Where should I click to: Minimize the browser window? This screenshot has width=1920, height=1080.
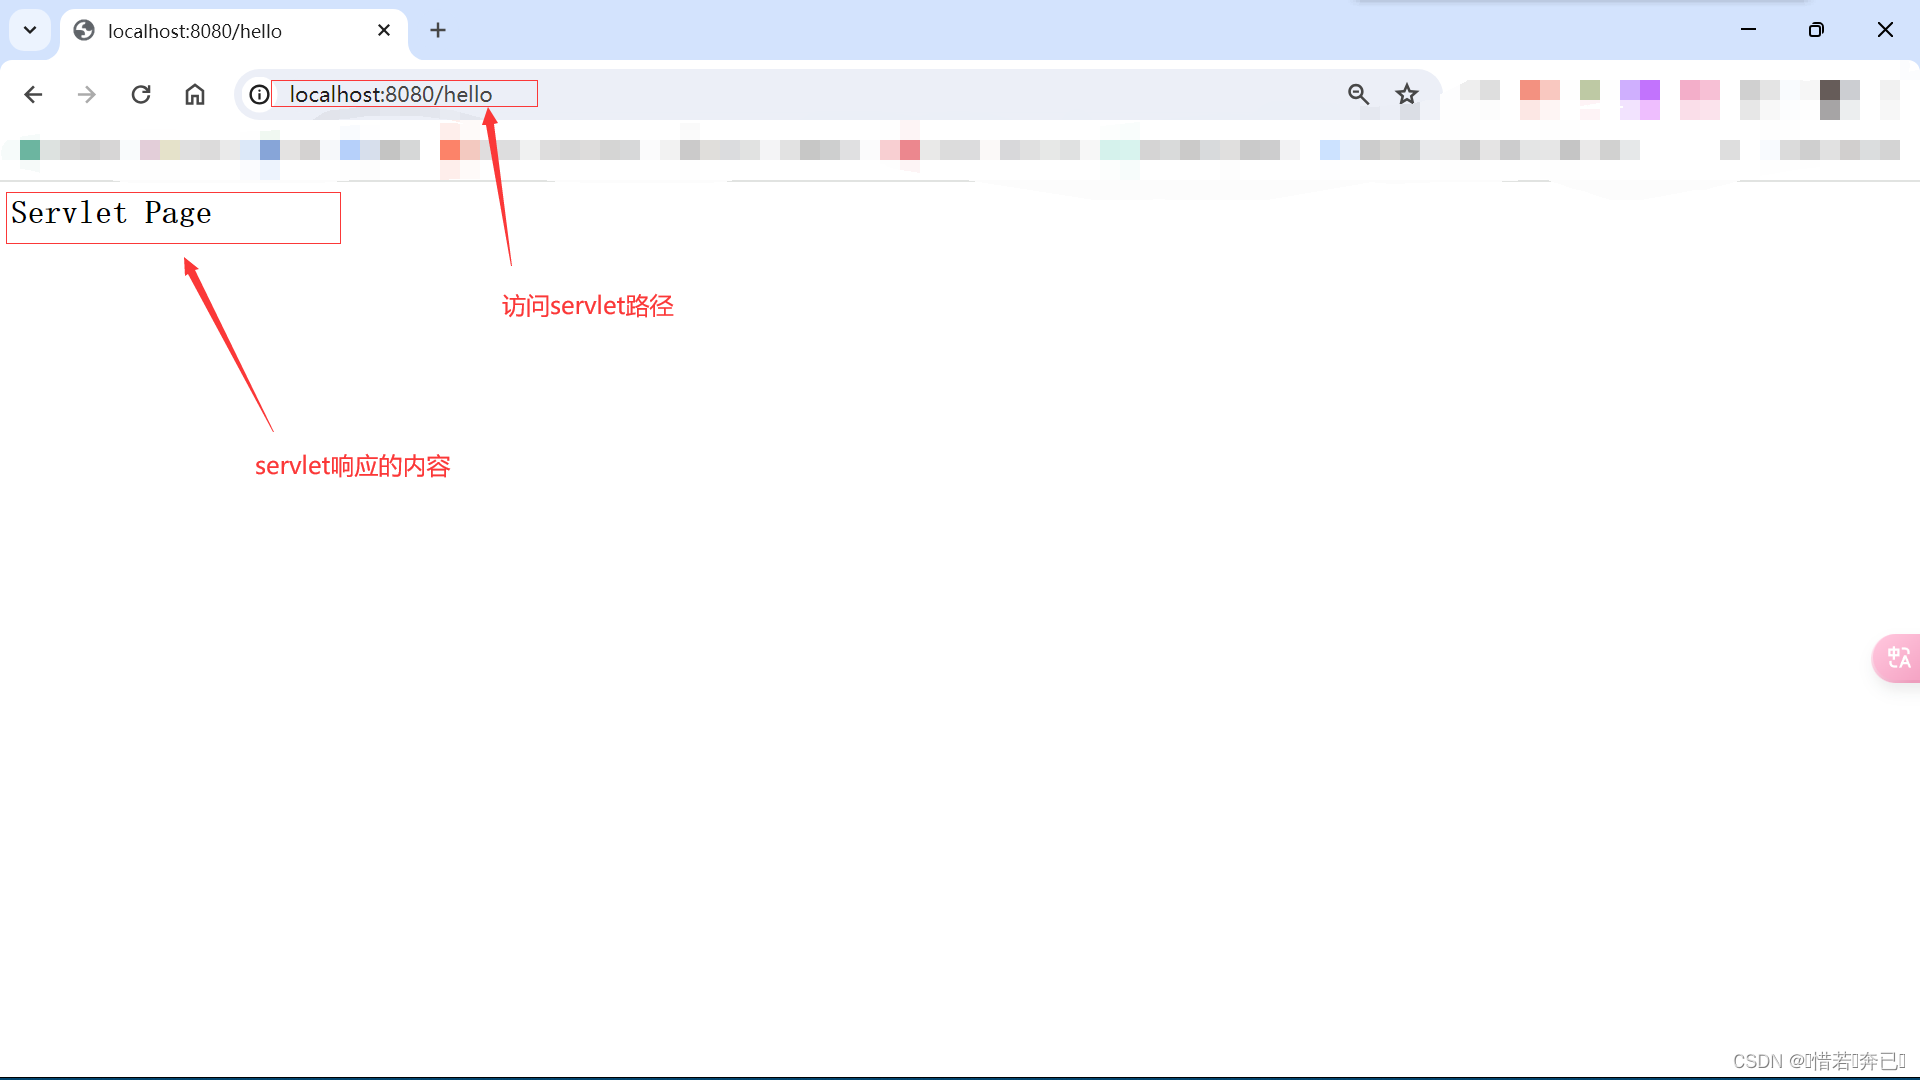tap(1748, 30)
